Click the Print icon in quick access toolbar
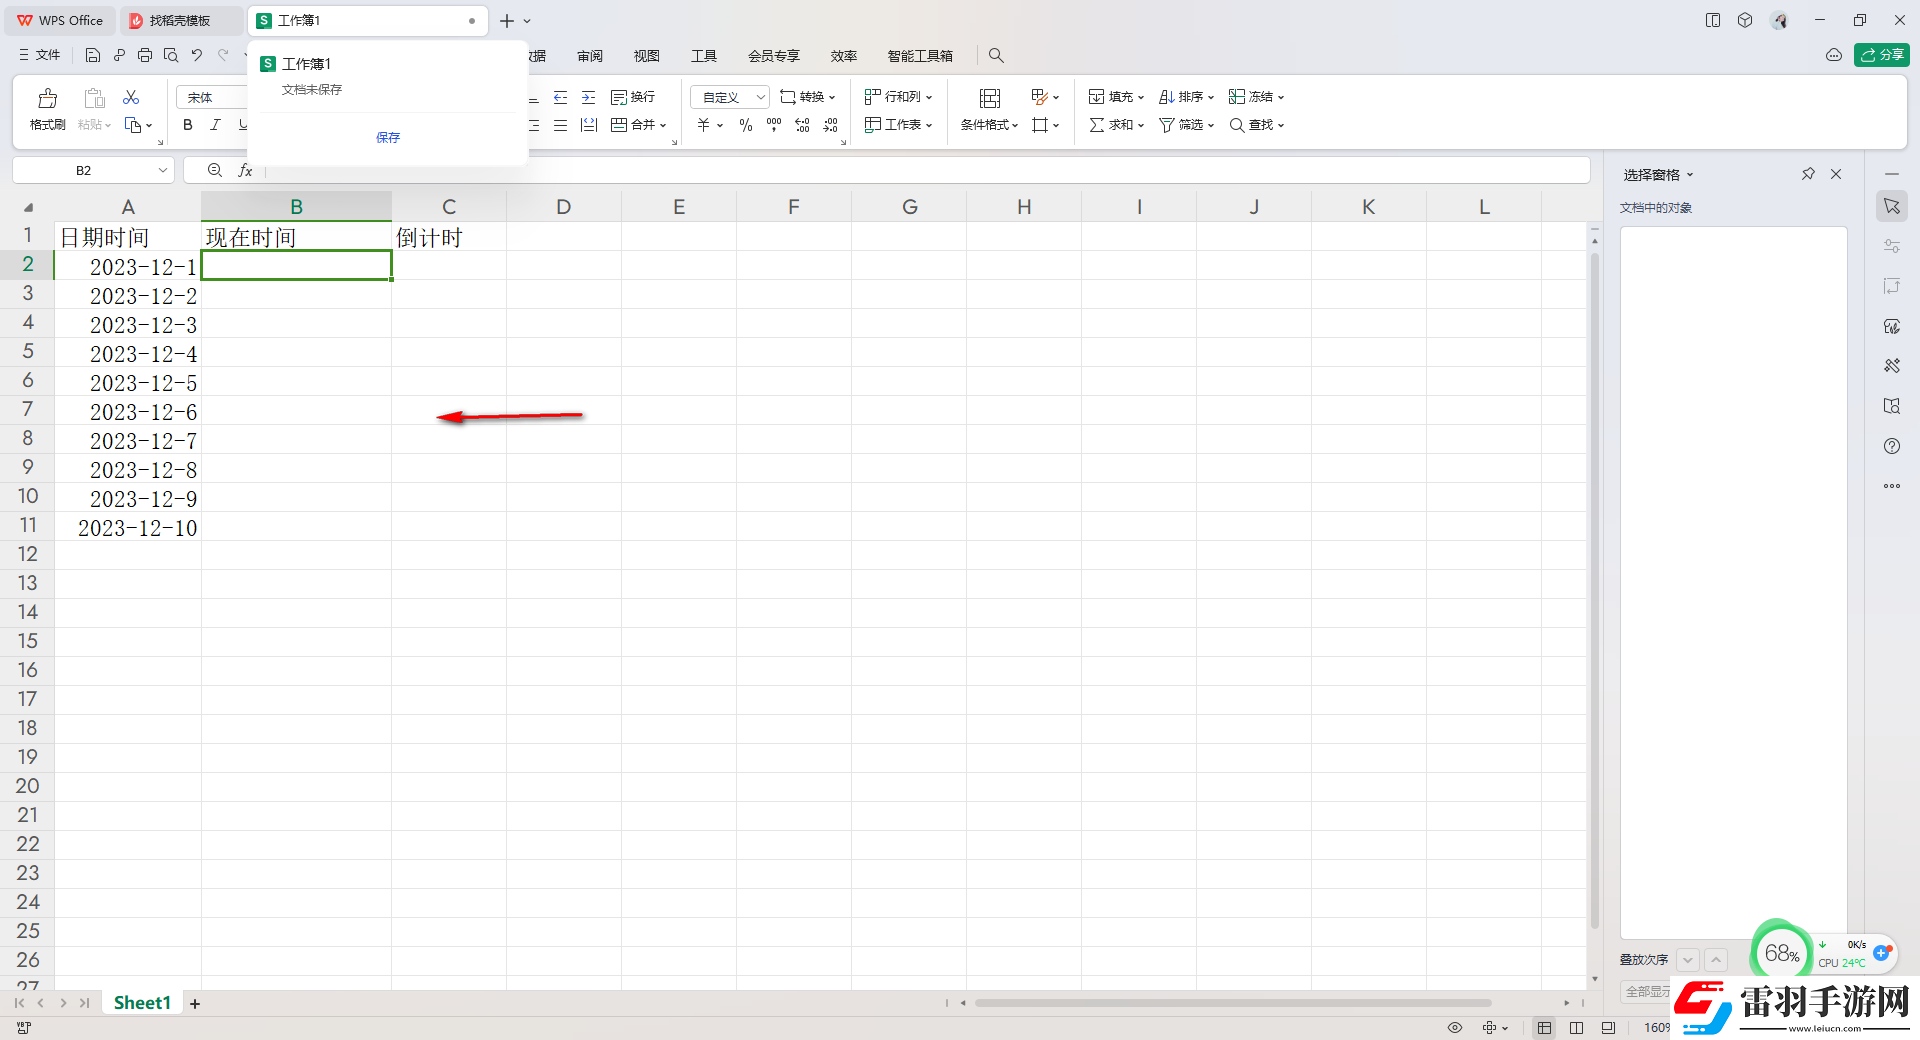The width and height of the screenshot is (1920, 1040). pos(145,56)
